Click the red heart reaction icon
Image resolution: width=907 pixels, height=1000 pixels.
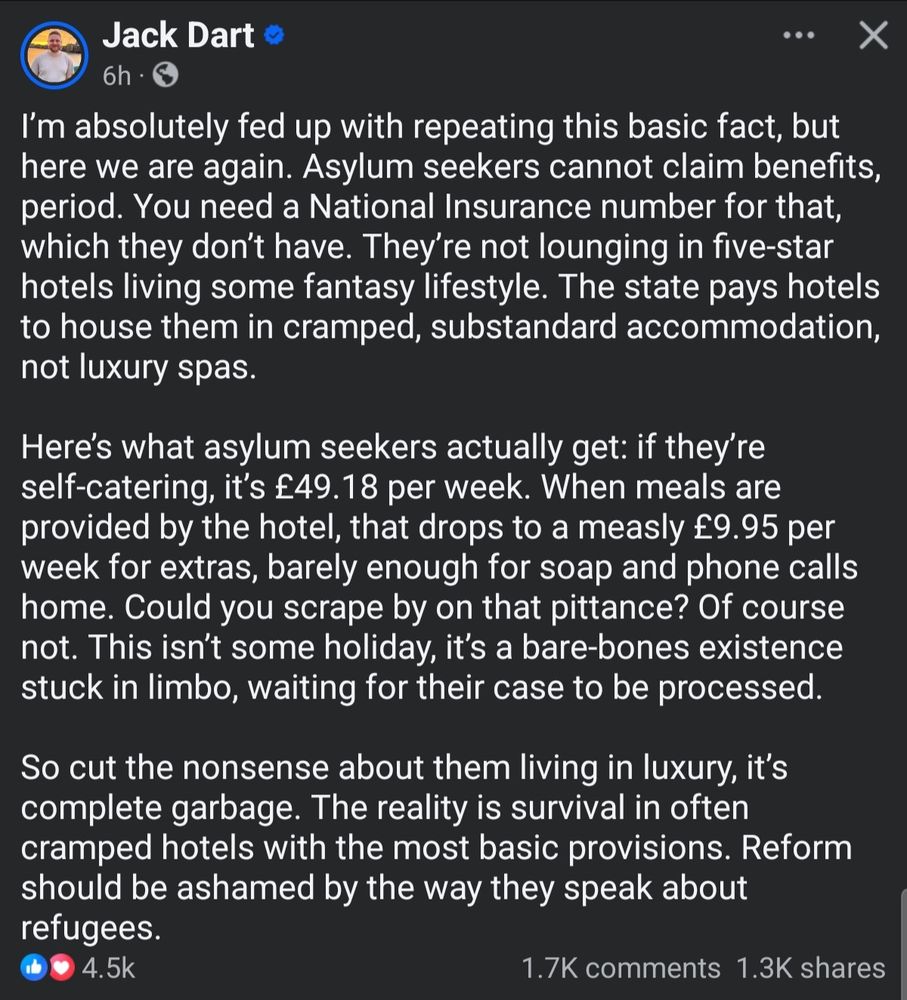tap(61, 967)
